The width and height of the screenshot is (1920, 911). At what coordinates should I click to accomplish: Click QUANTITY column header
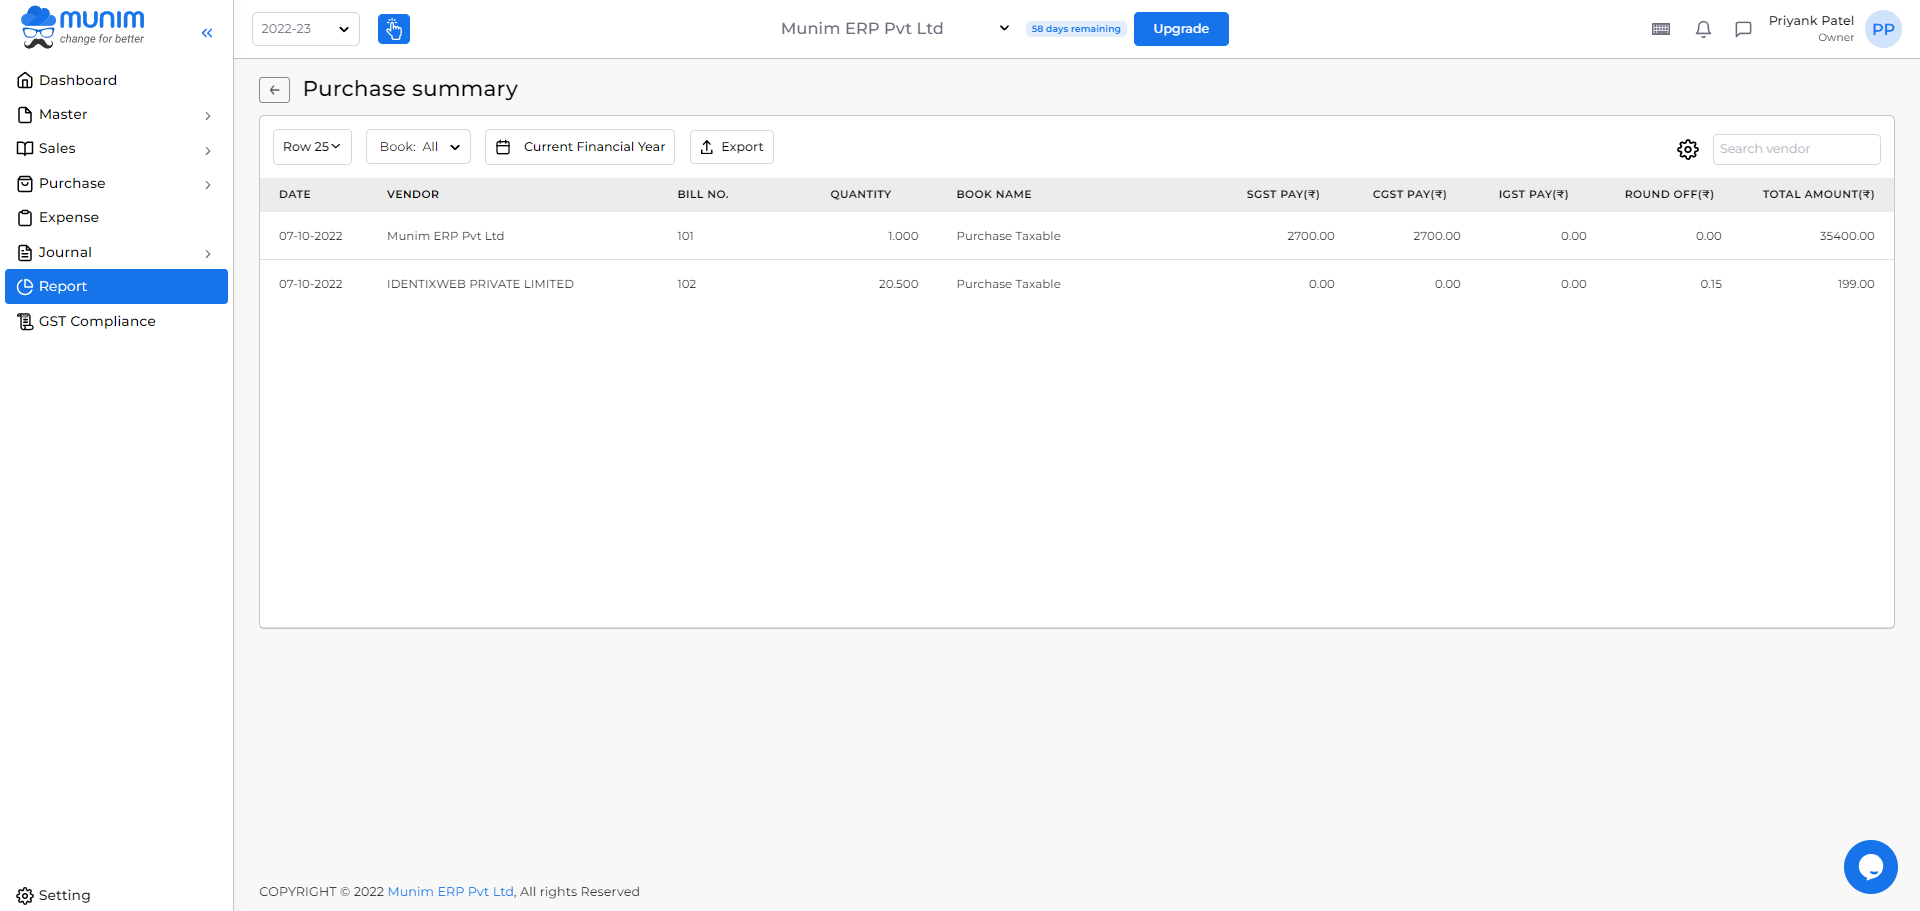(860, 195)
